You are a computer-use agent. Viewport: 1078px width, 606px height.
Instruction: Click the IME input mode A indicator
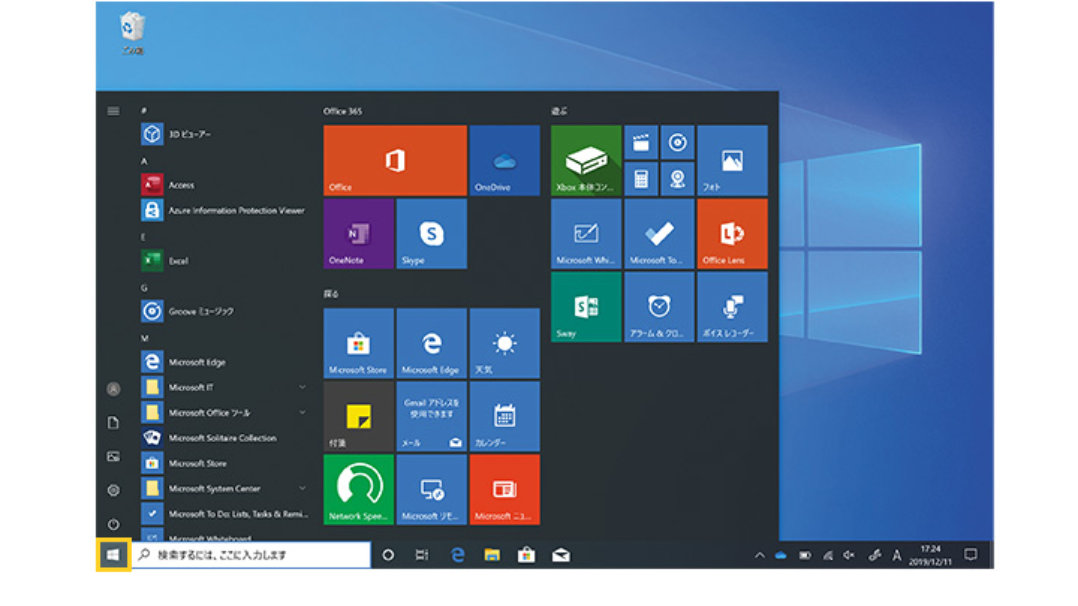[x=896, y=555]
